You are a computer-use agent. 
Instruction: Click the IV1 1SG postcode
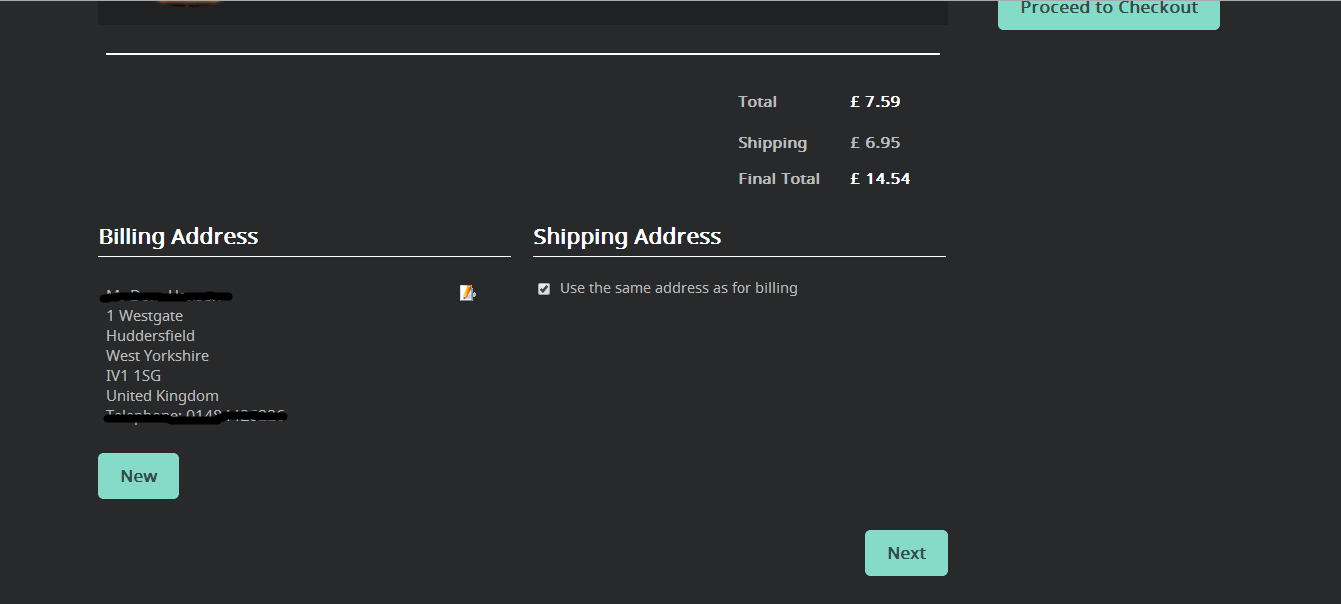click(133, 376)
